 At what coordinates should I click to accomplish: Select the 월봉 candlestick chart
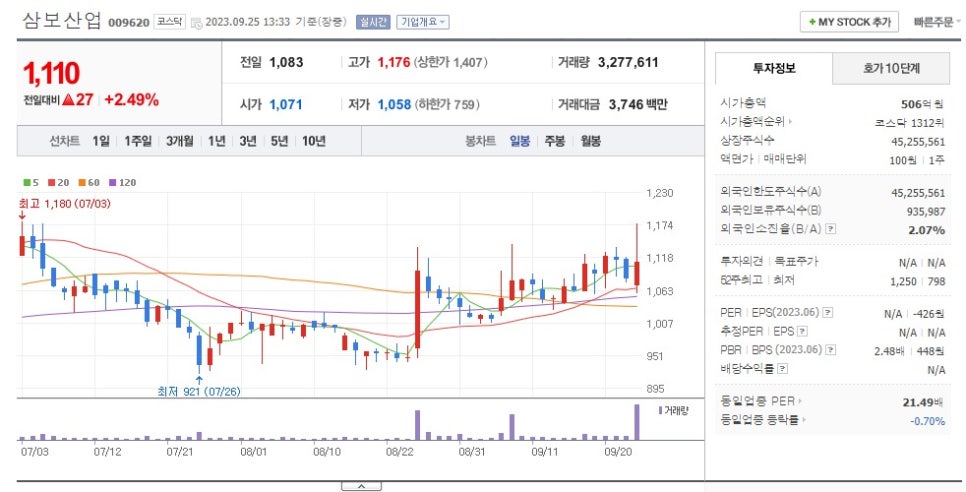(590, 141)
